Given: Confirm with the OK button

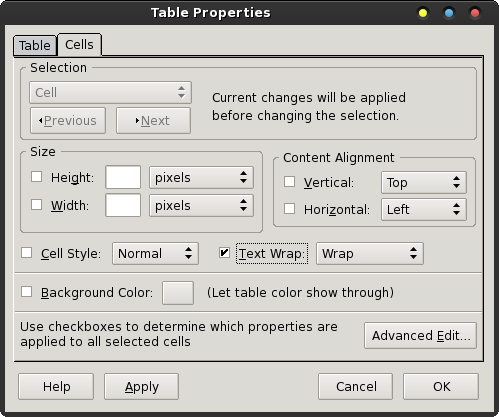Looking at the screenshot, I should point(441,386).
